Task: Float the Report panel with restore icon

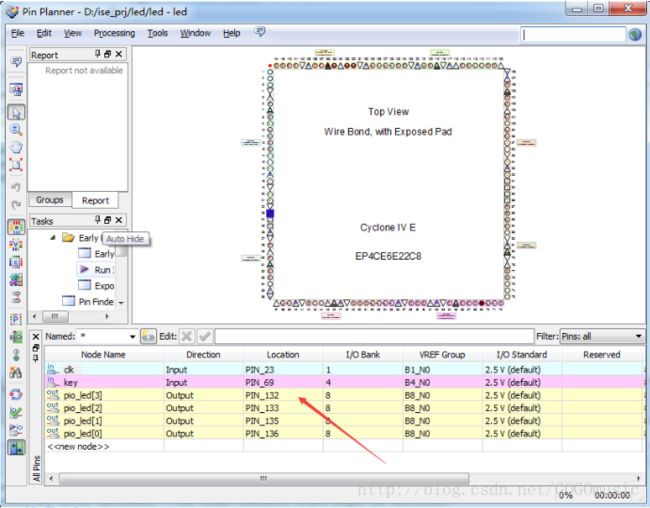Action: click(108, 54)
